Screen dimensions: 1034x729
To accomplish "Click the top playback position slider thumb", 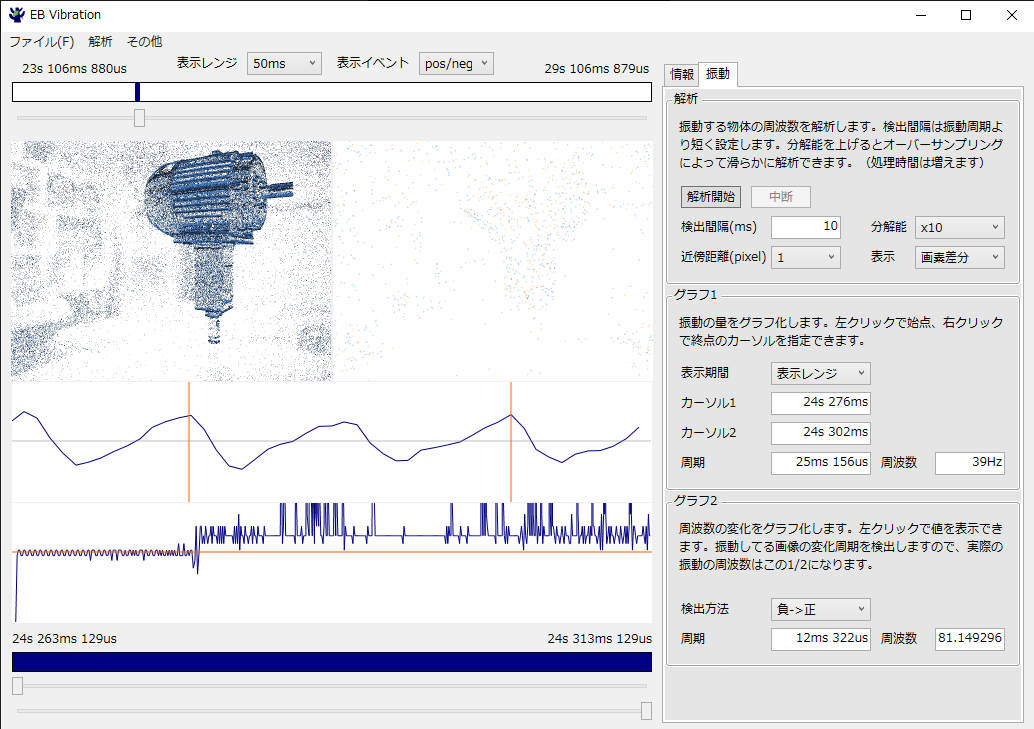I will pos(139,118).
